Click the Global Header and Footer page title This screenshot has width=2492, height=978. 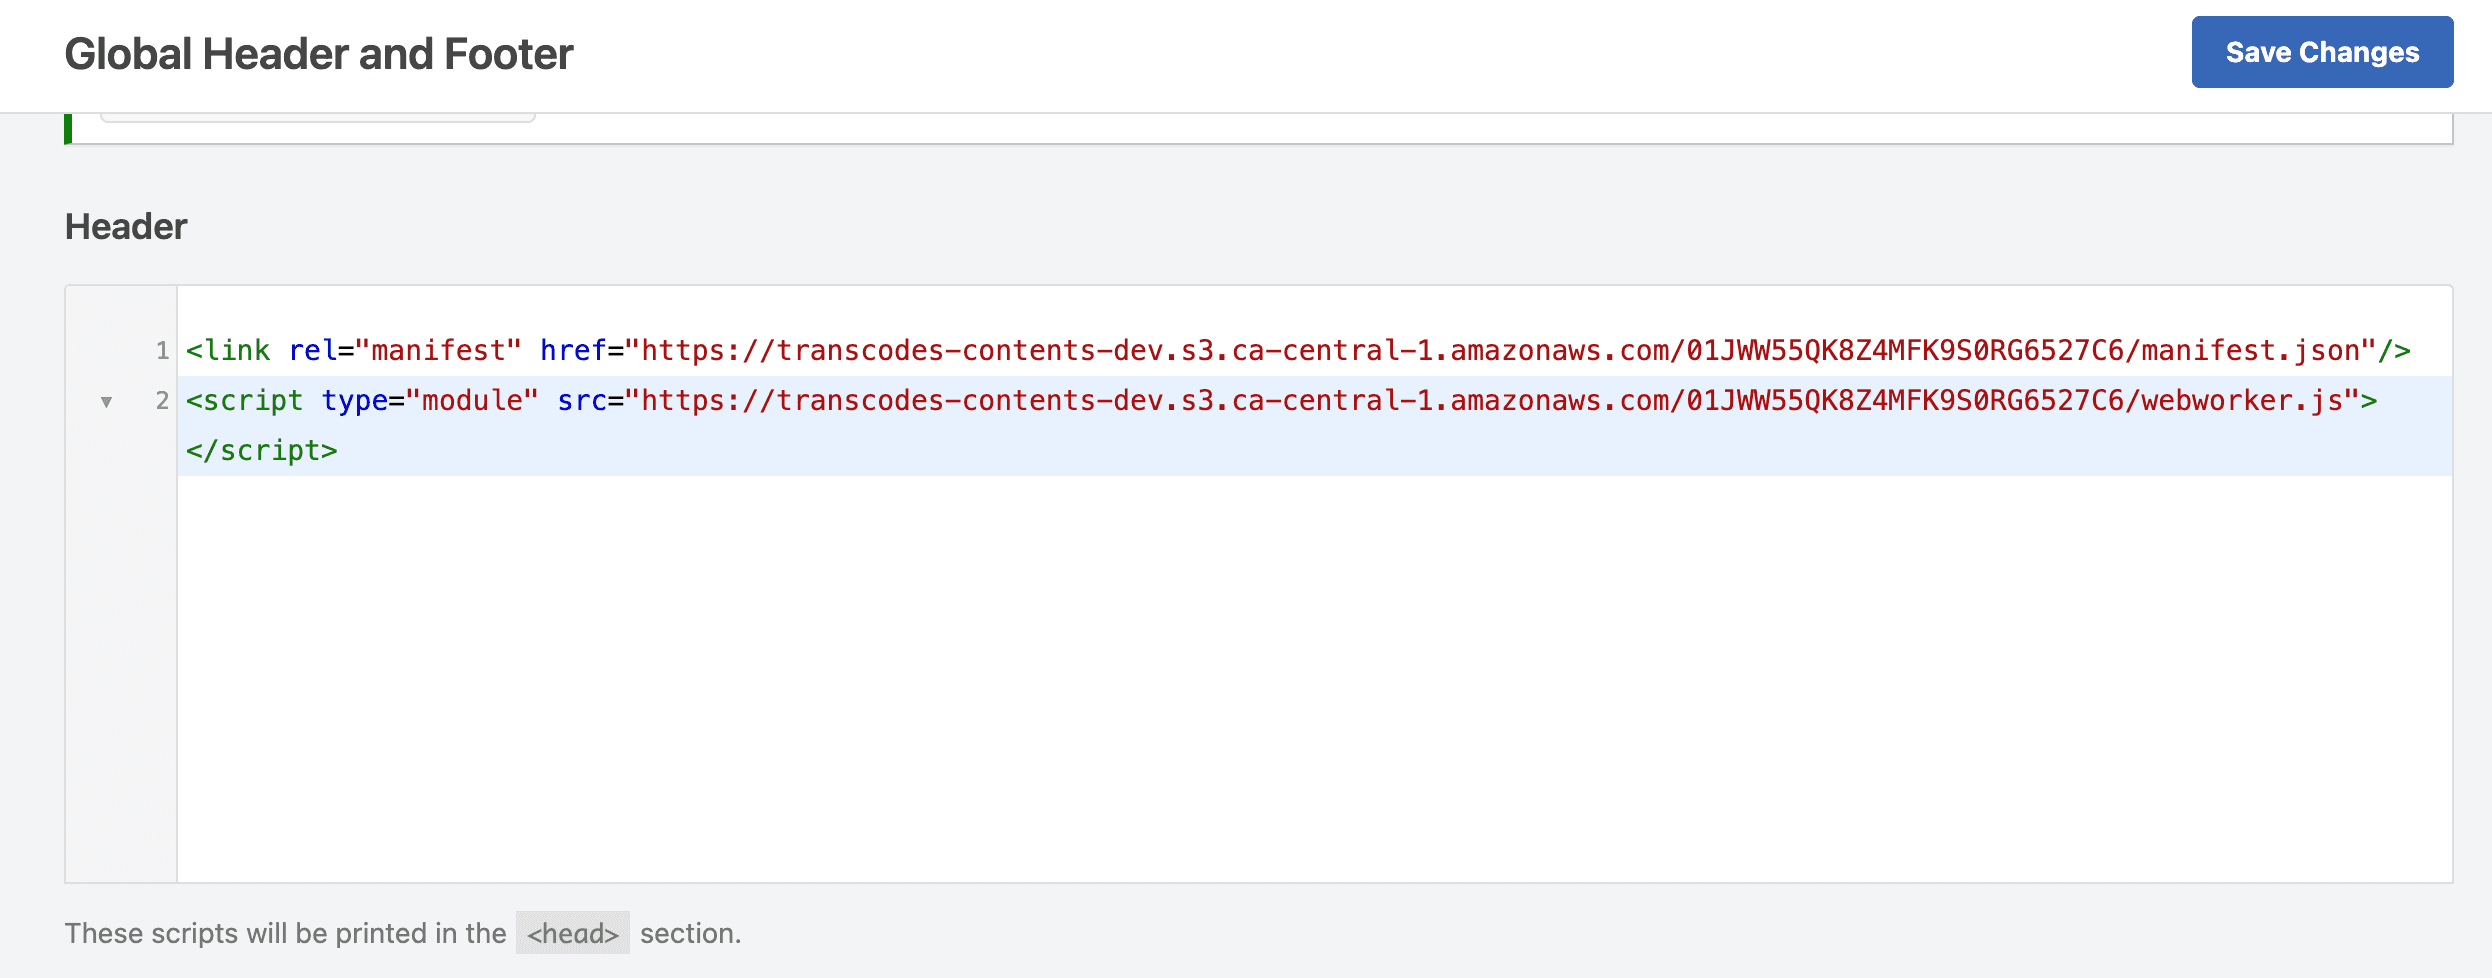pos(320,53)
